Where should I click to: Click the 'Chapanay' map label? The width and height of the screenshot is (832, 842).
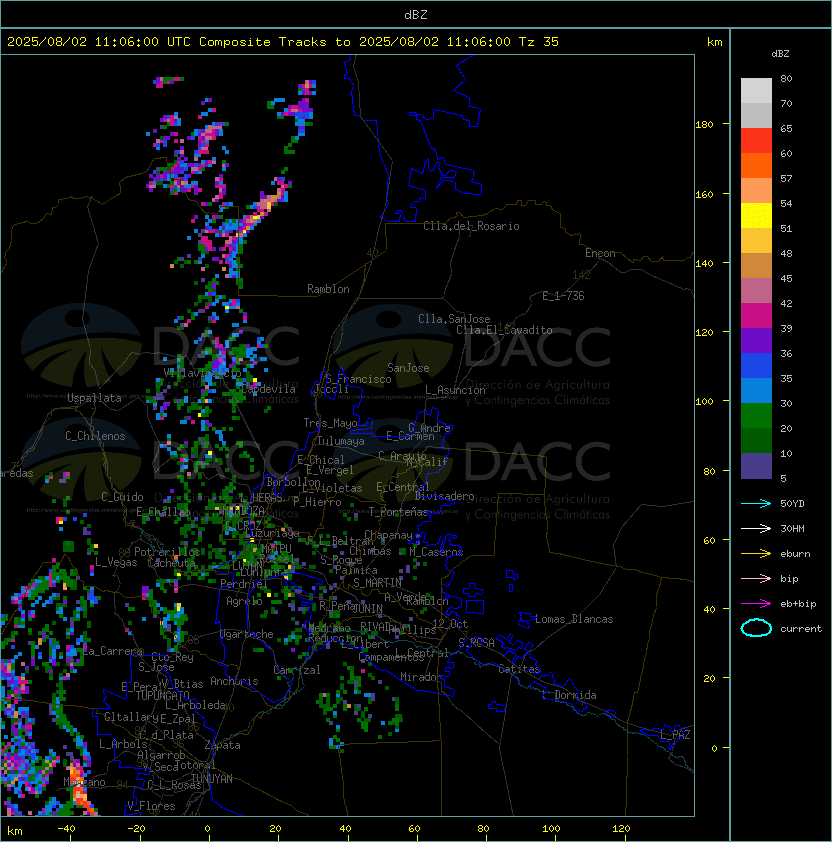pos(388,535)
